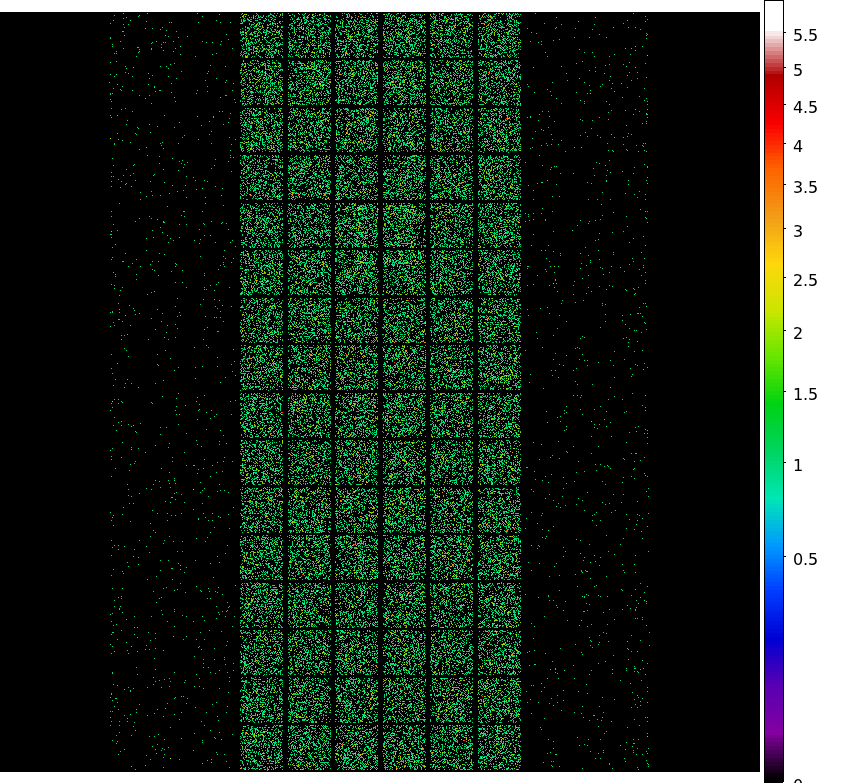Viewport: 868px width, 783px height.
Task: Select the 1.5 tick label on the colorbar
Action: pos(804,395)
